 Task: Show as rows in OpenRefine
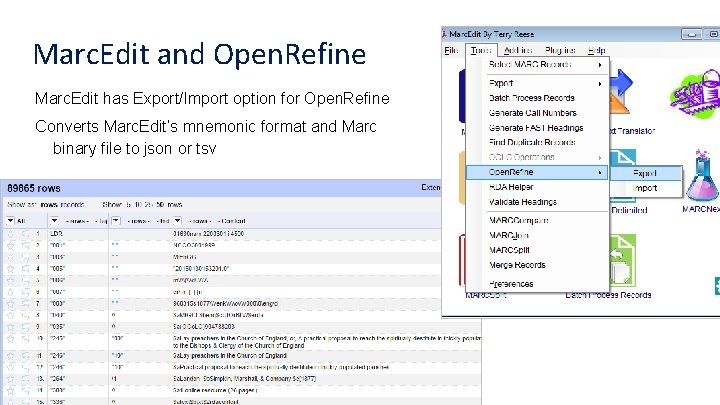pyautogui.click(x=49, y=205)
